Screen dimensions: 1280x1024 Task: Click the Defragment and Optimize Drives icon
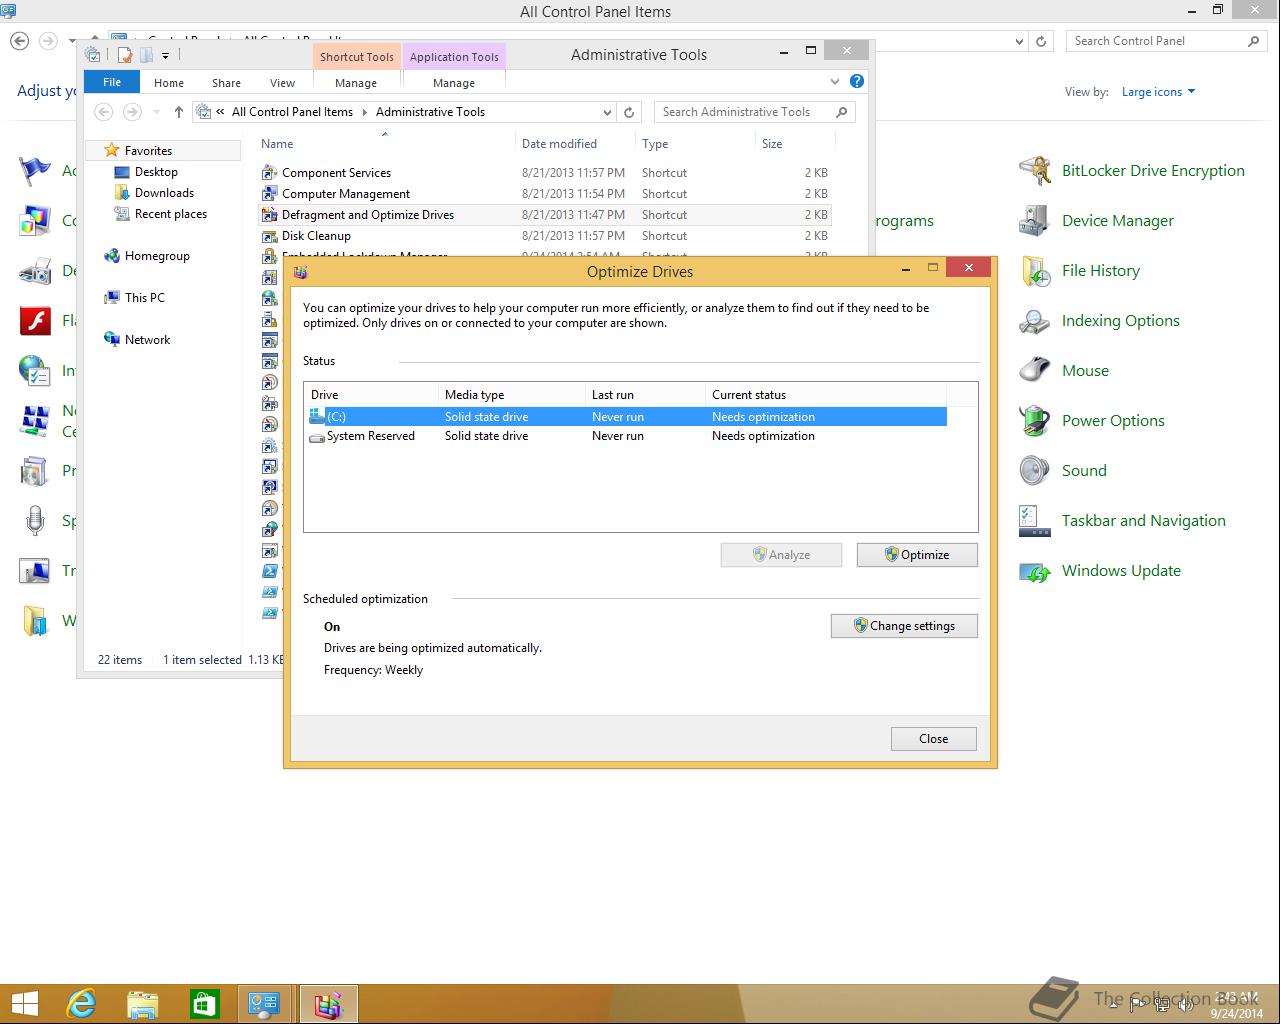click(x=269, y=215)
